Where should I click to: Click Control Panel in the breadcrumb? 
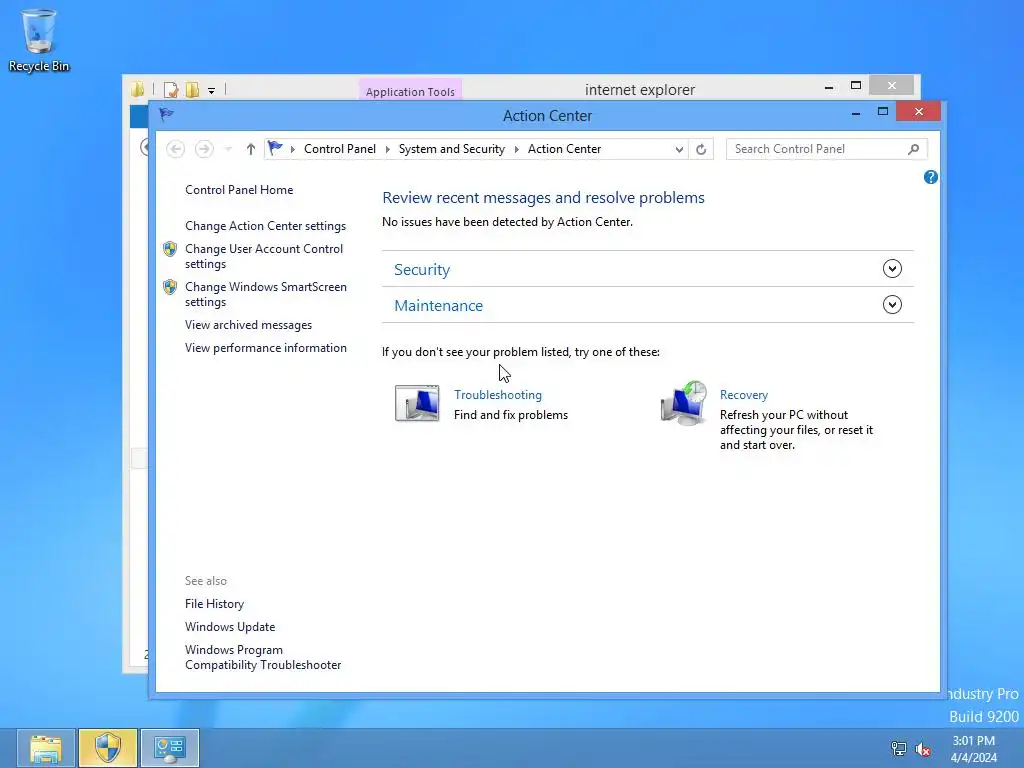(340, 149)
